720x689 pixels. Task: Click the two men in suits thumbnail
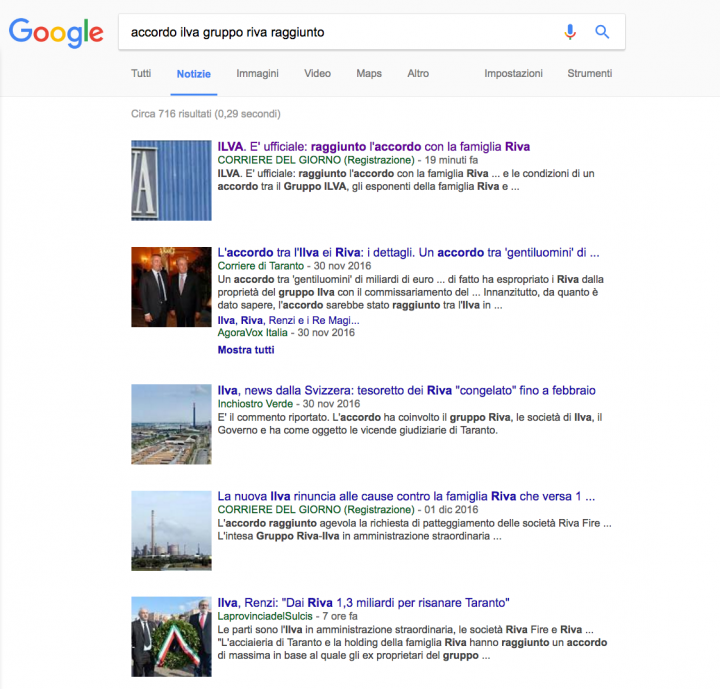coord(171,287)
